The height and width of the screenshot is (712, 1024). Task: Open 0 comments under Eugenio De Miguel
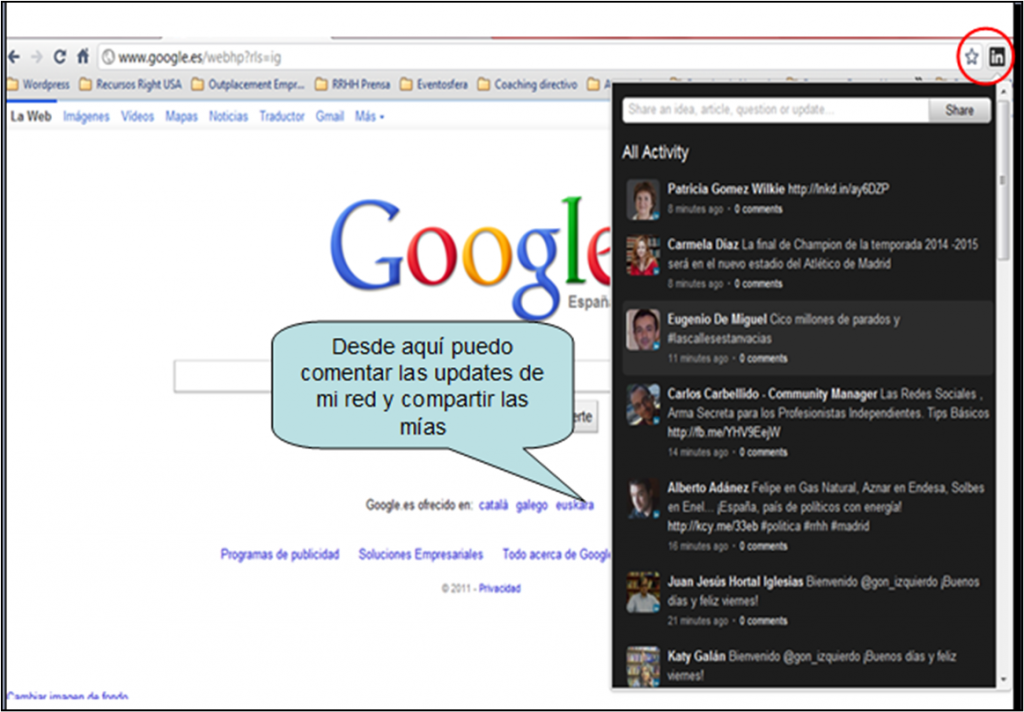pos(763,358)
